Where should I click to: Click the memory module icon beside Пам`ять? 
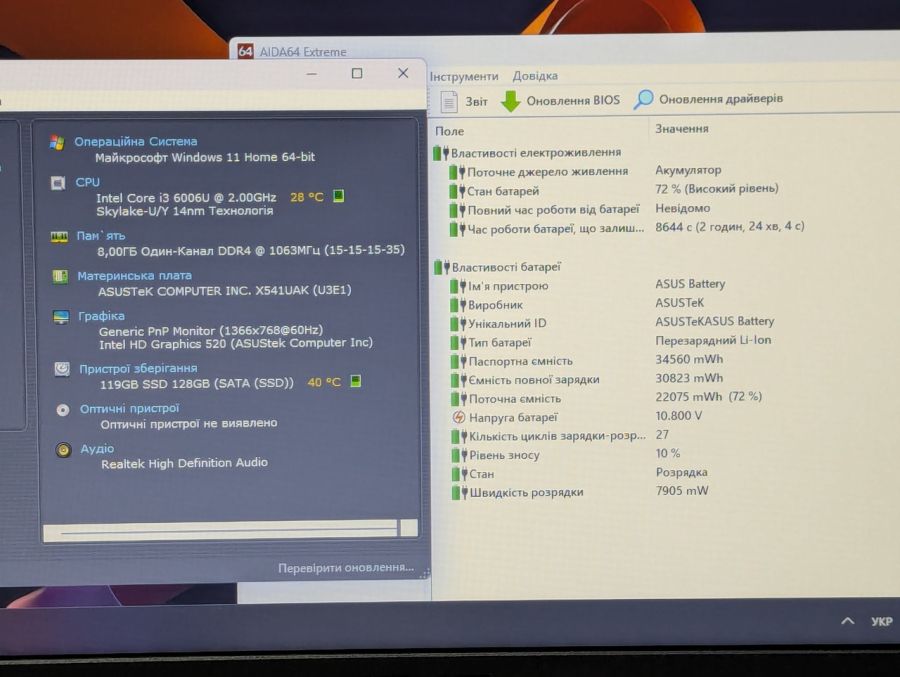59,237
